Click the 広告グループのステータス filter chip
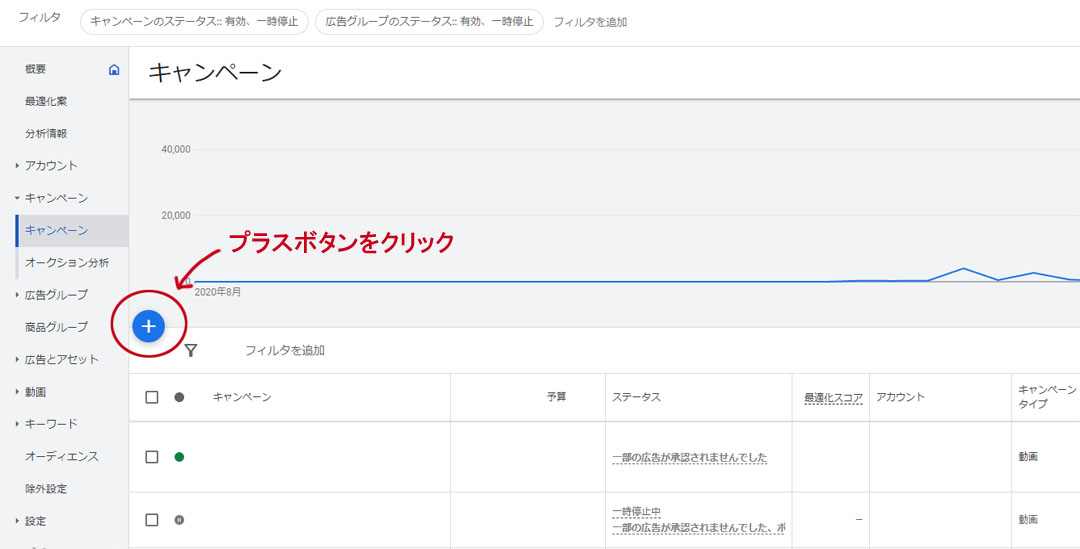This screenshot has width=1080, height=549. 429,21
